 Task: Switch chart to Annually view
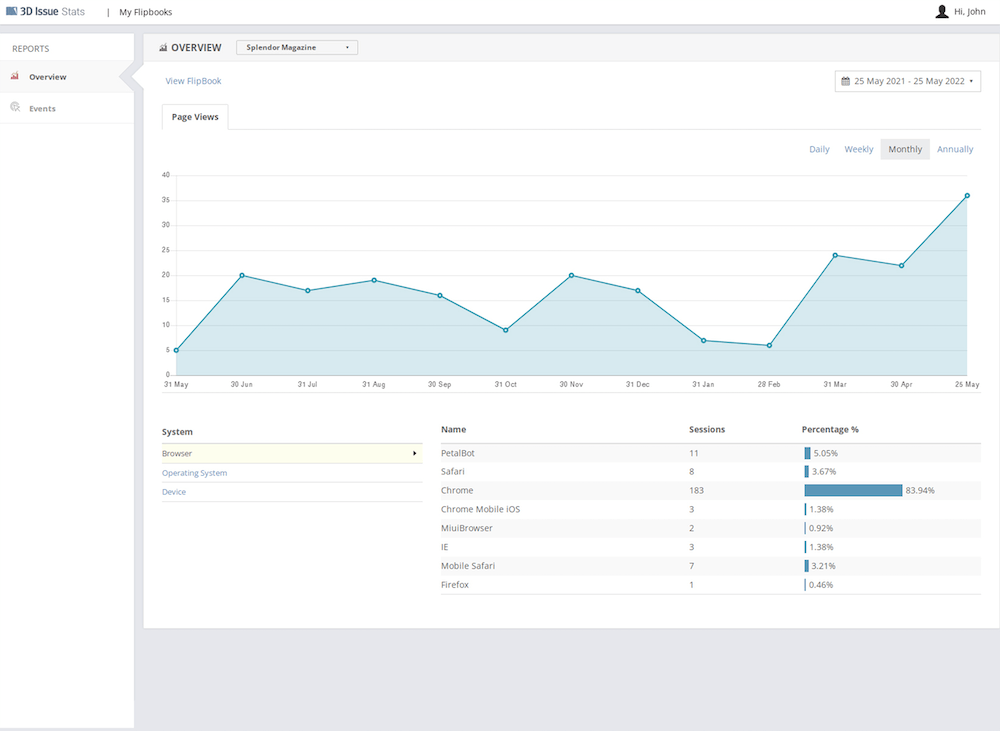[x=955, y=149]
